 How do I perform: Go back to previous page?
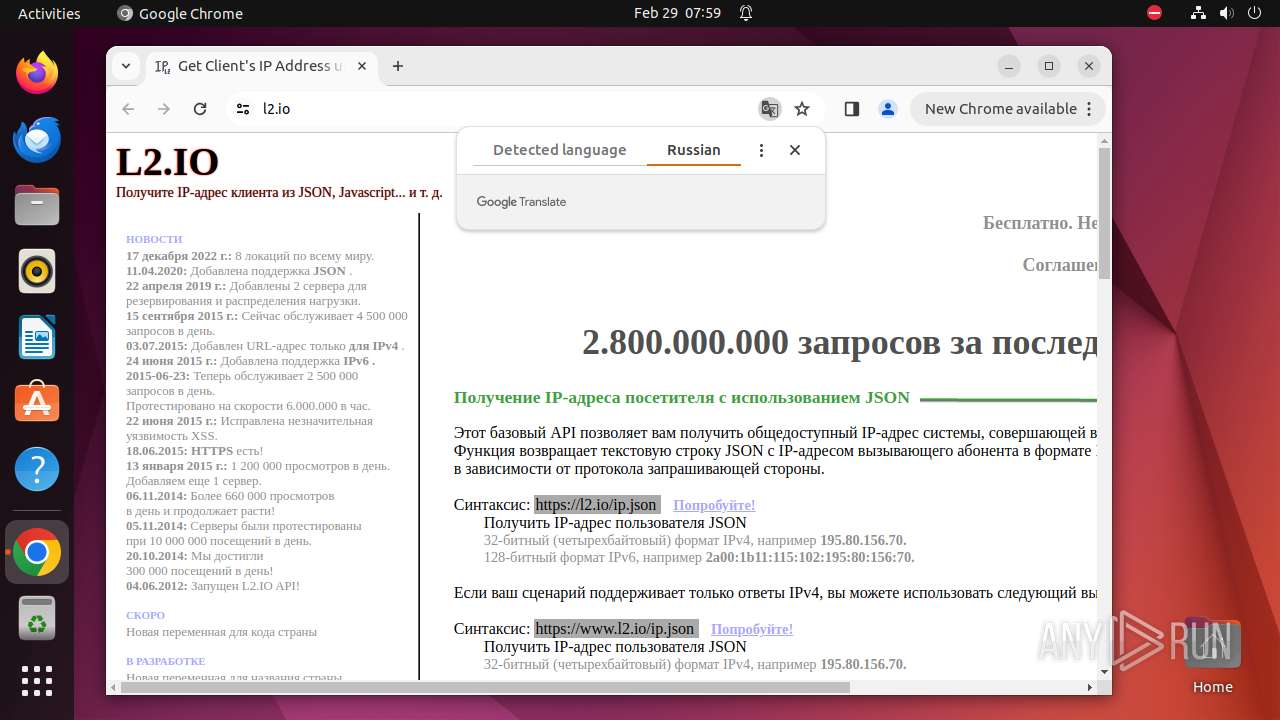(128, 109)
